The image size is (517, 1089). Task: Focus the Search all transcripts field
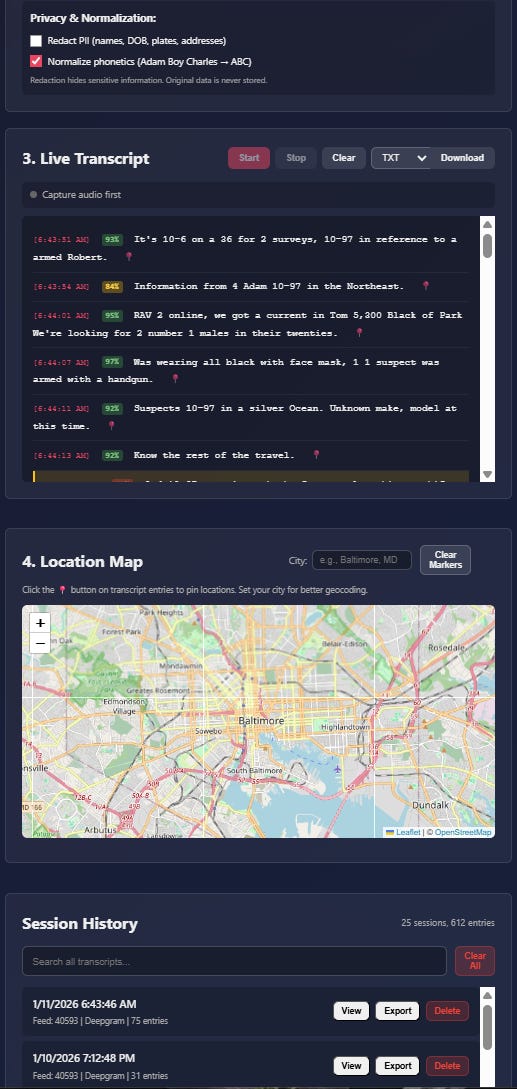point(234,961)
